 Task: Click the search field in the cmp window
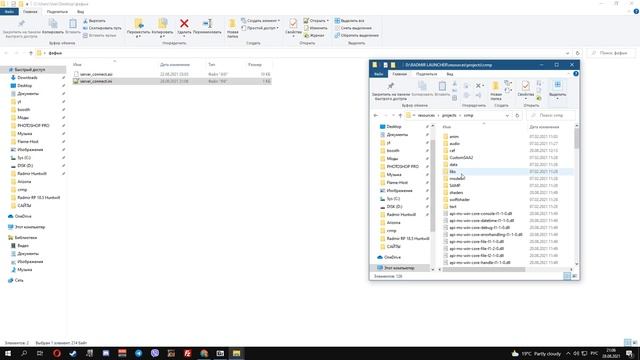(551, 116)
